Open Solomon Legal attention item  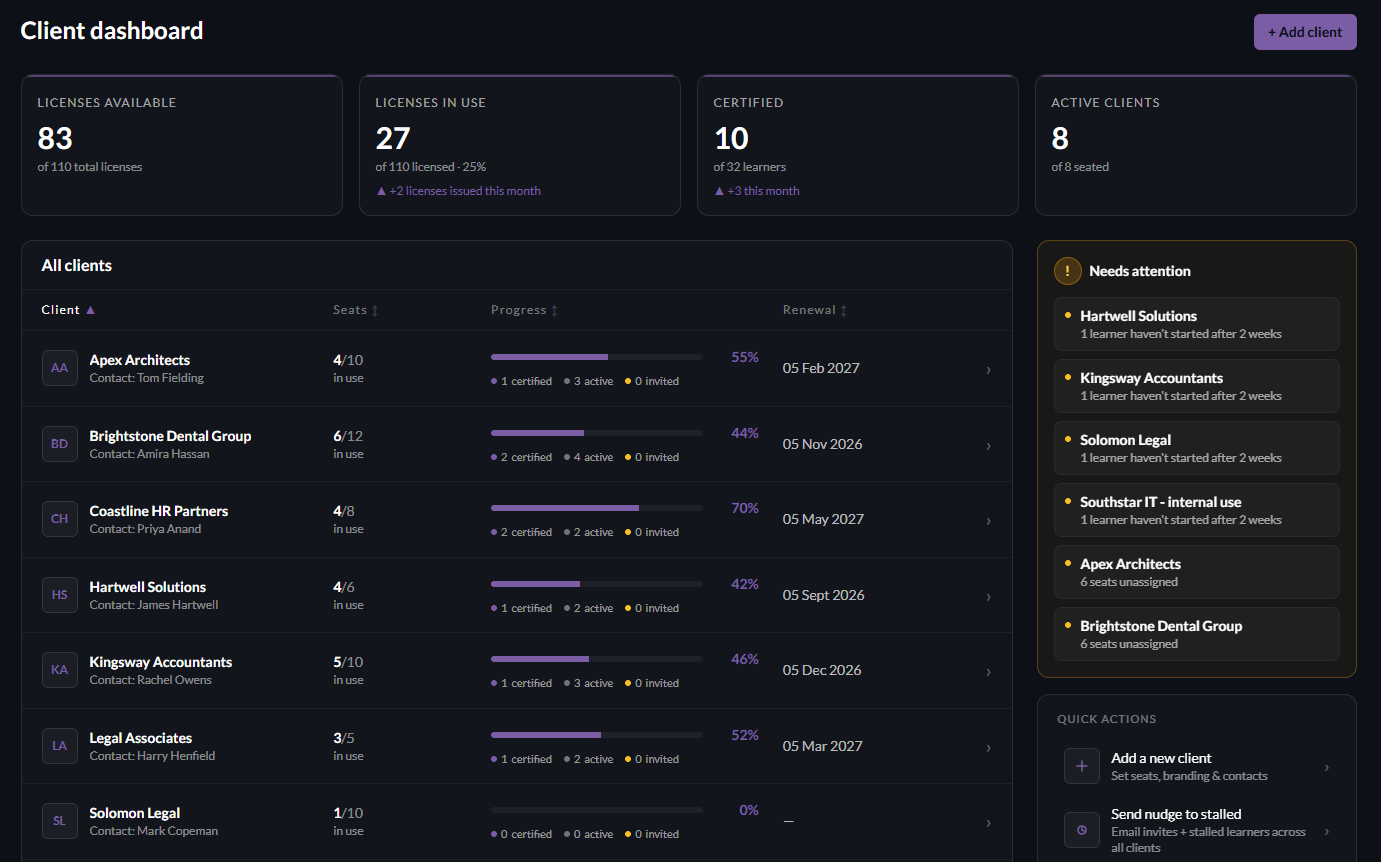click(1196, 448)
